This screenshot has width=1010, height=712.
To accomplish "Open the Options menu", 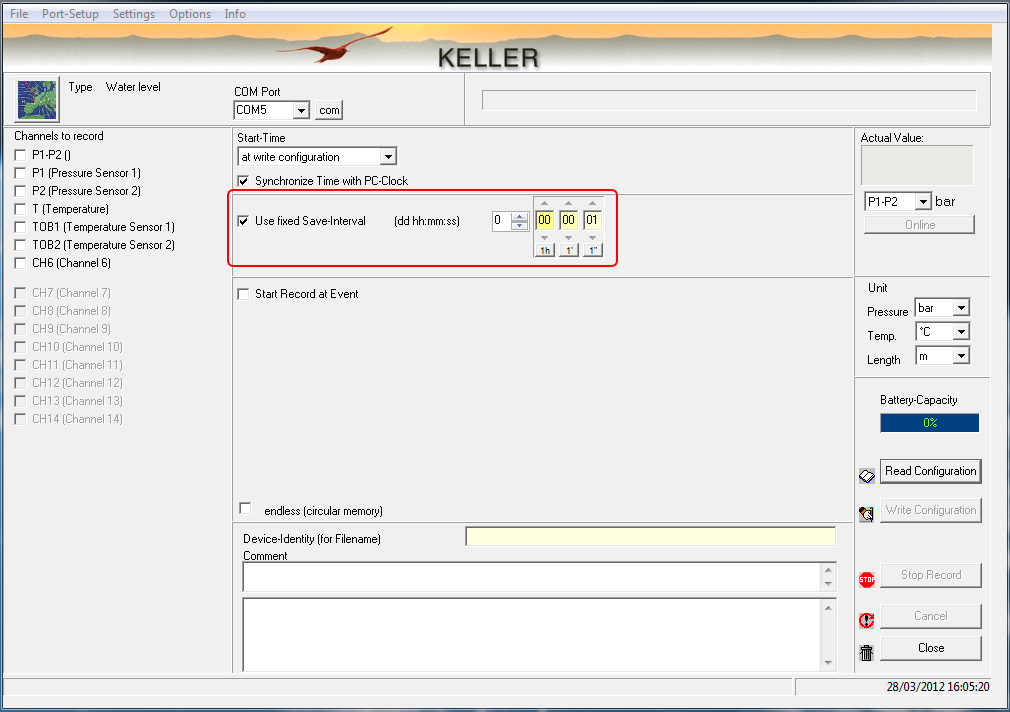I will pos(189,14).
